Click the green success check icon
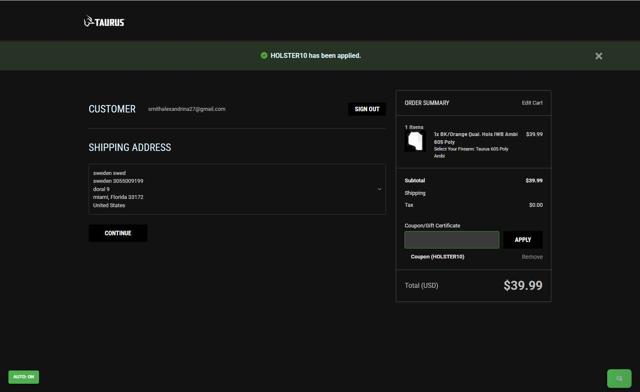 click(264, 56)
